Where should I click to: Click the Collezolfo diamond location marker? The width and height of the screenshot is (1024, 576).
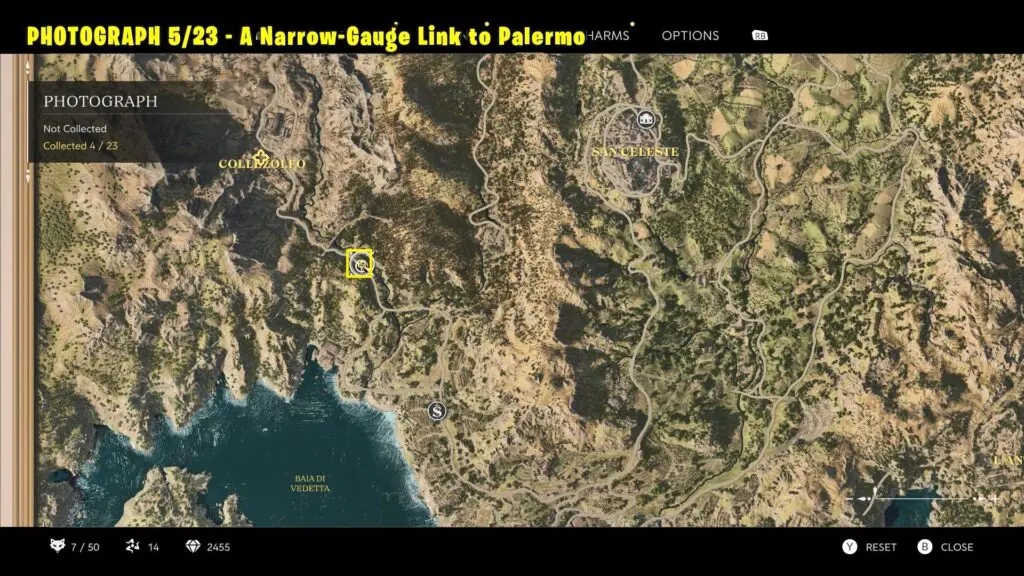click(x=261, y=155)
